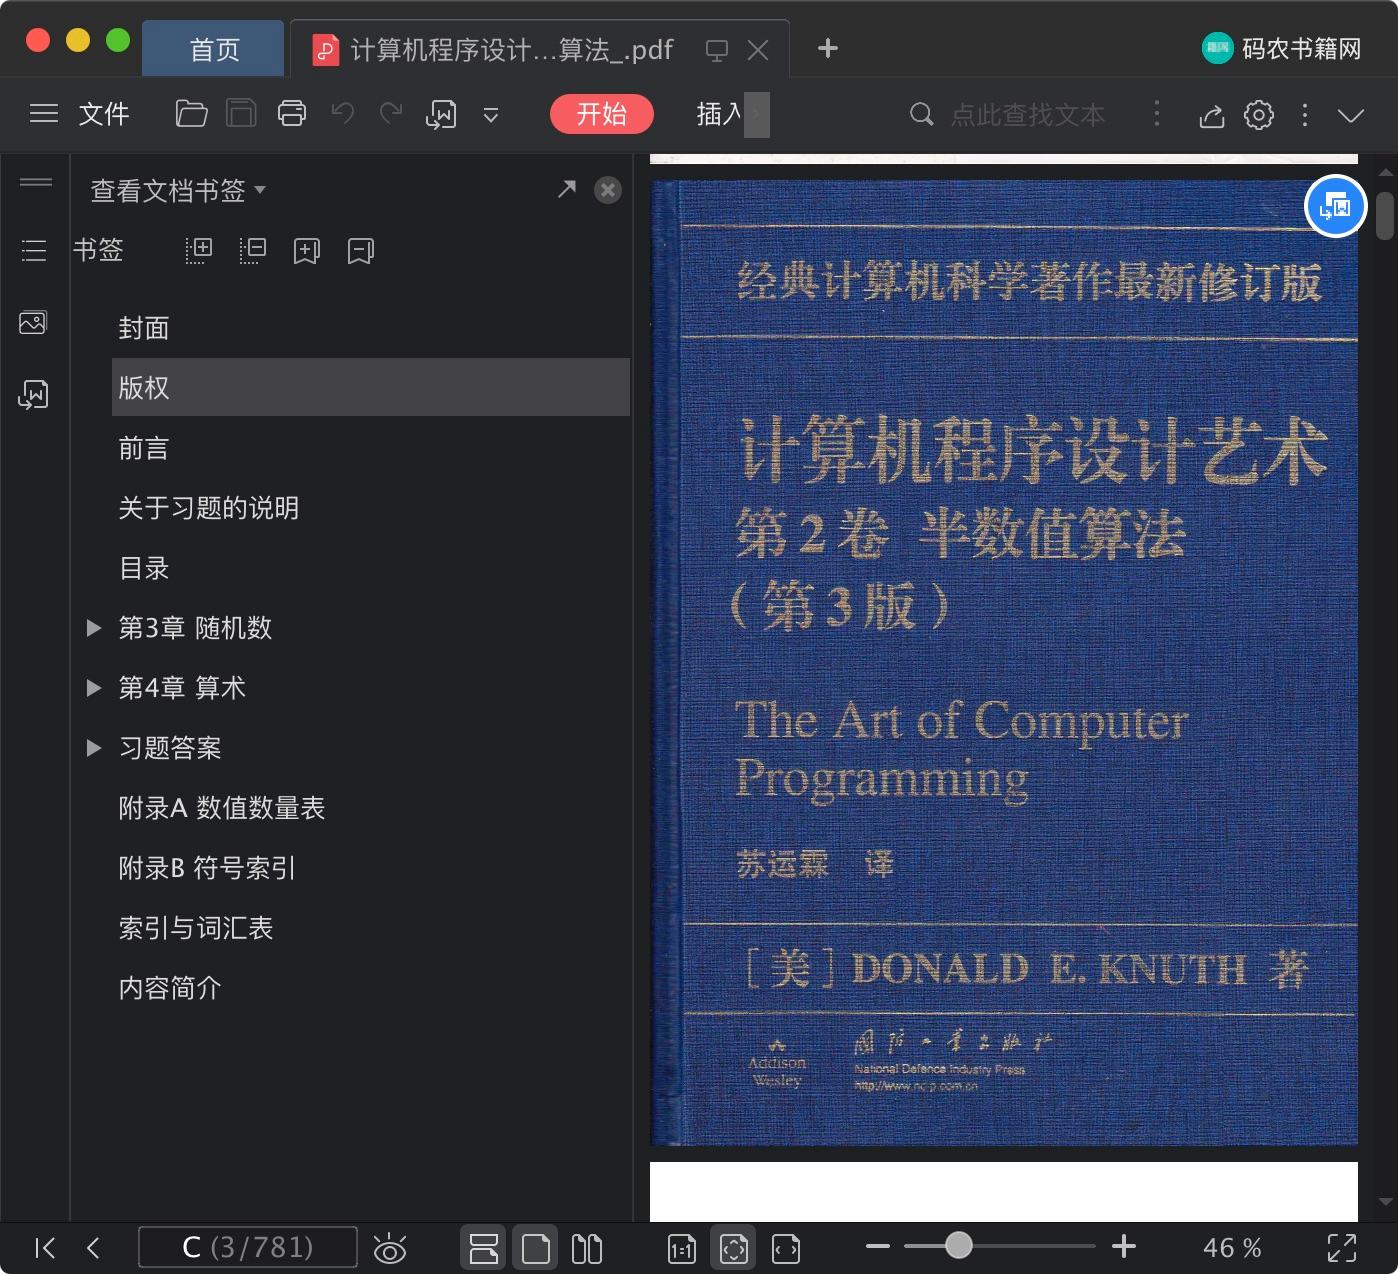Expand the 习题答案 bookmark
This screenshot has height=1274, width=1398.
(94, 748)
